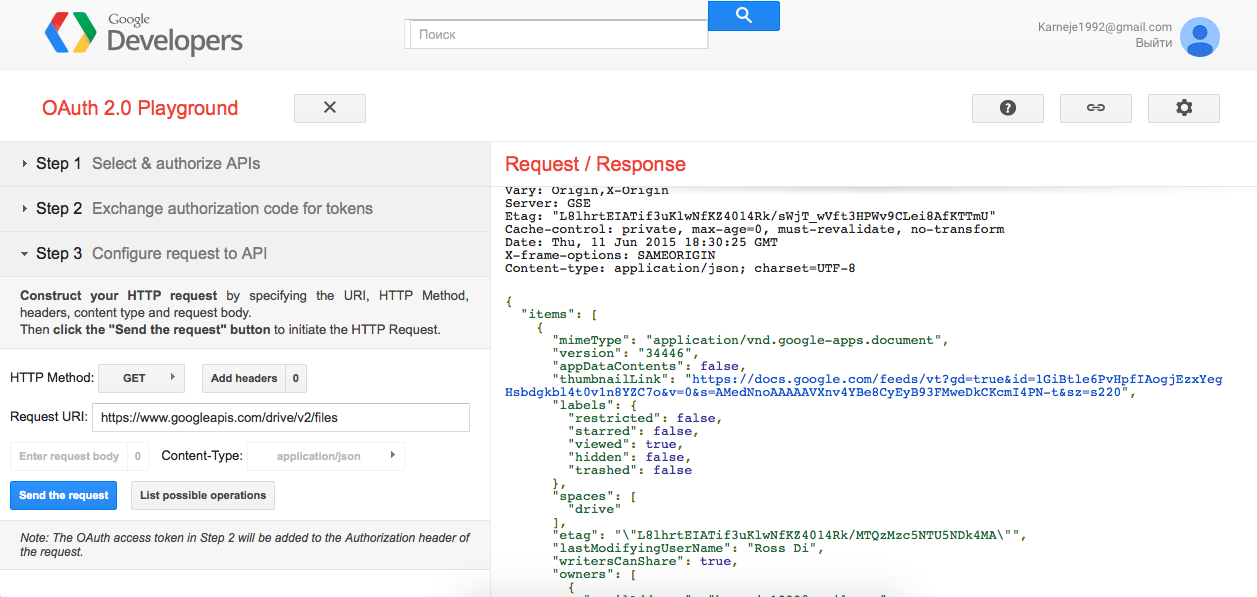
Task: Click the headers count badge showing 0
Action: point(296,378)
